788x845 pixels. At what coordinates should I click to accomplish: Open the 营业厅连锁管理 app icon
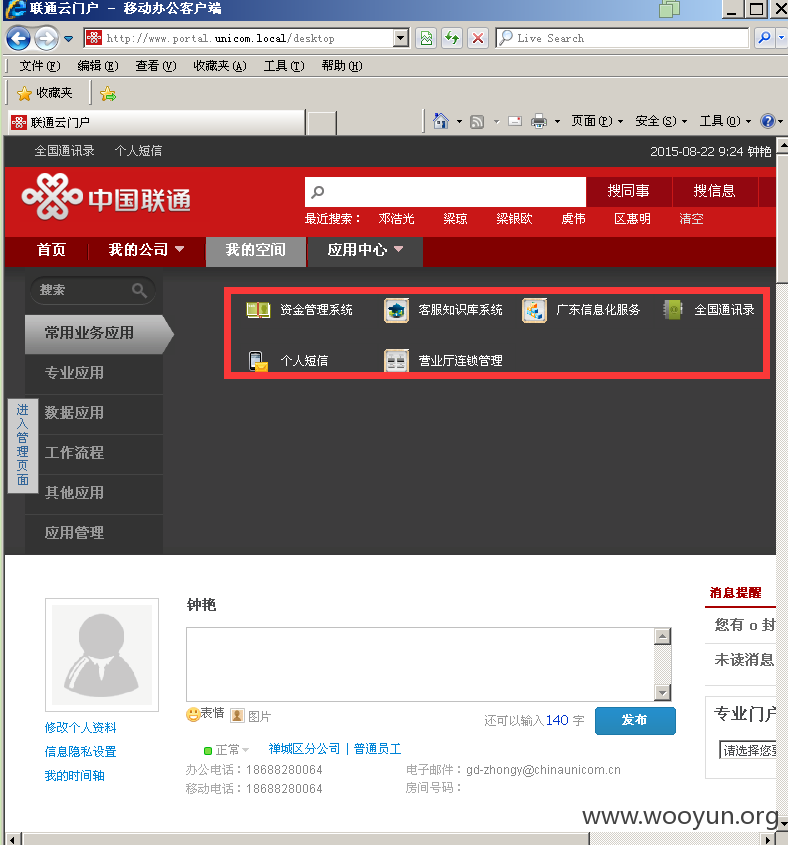[396, 361]
